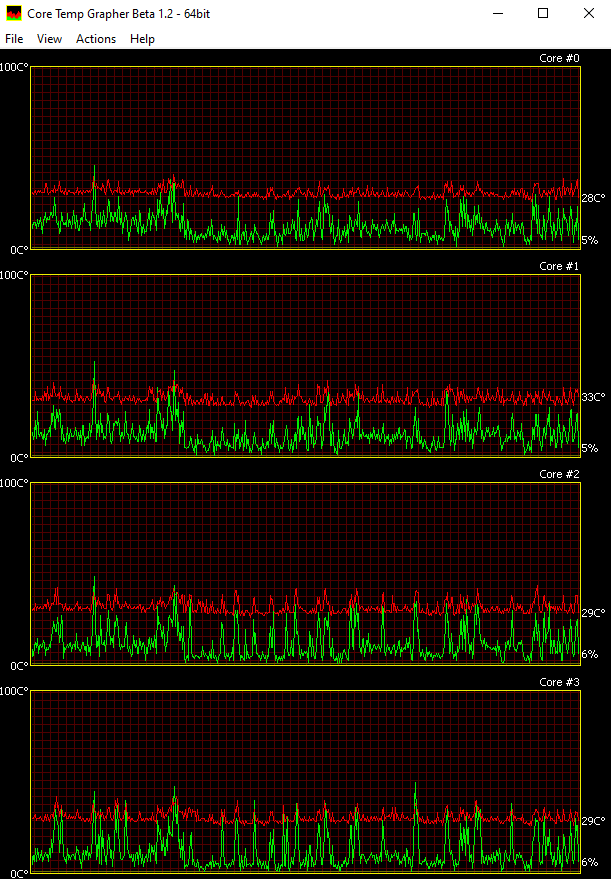Click the Core Temp Grapher app icon
Screen dimensions: 611x879
point(13,13)
